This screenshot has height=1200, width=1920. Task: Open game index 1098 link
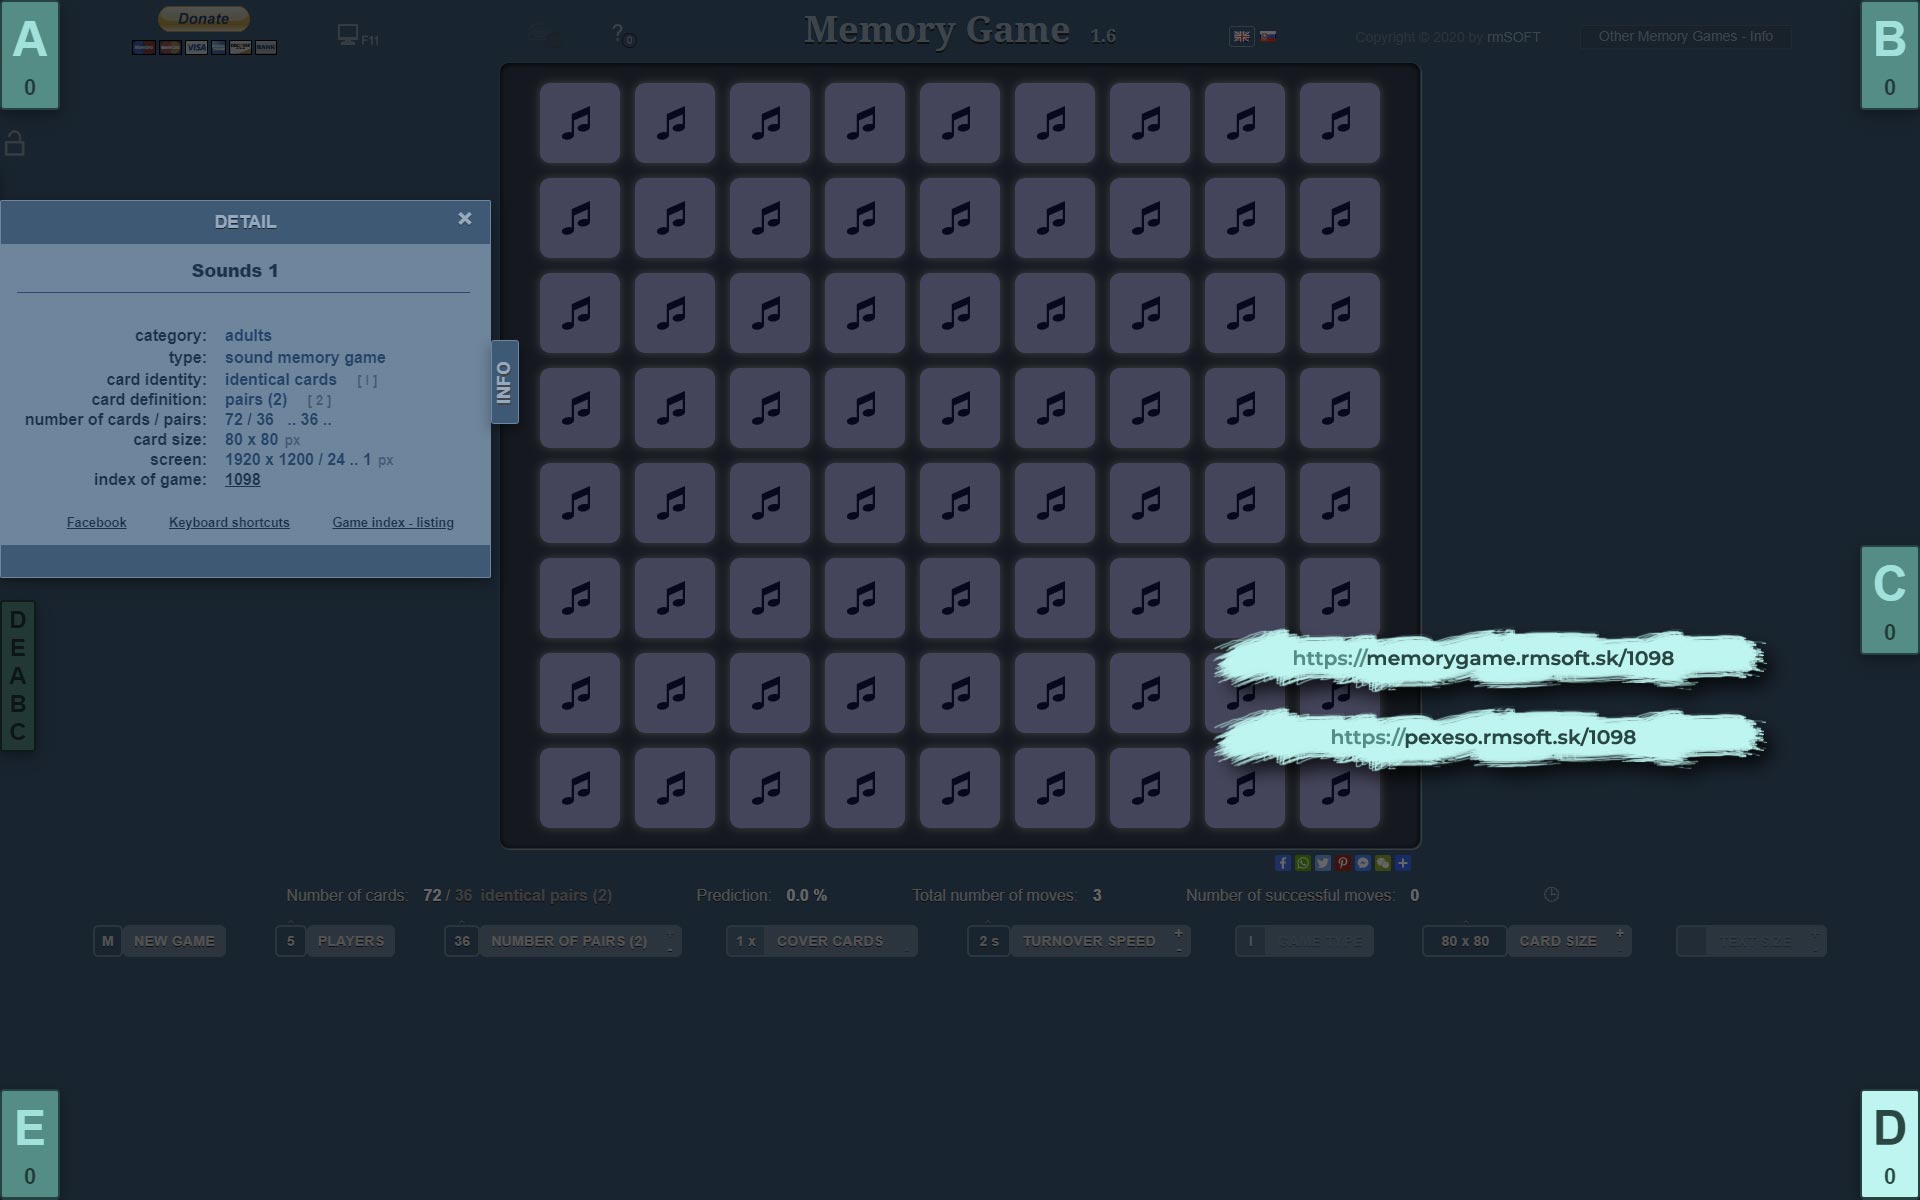pos(242,480)
